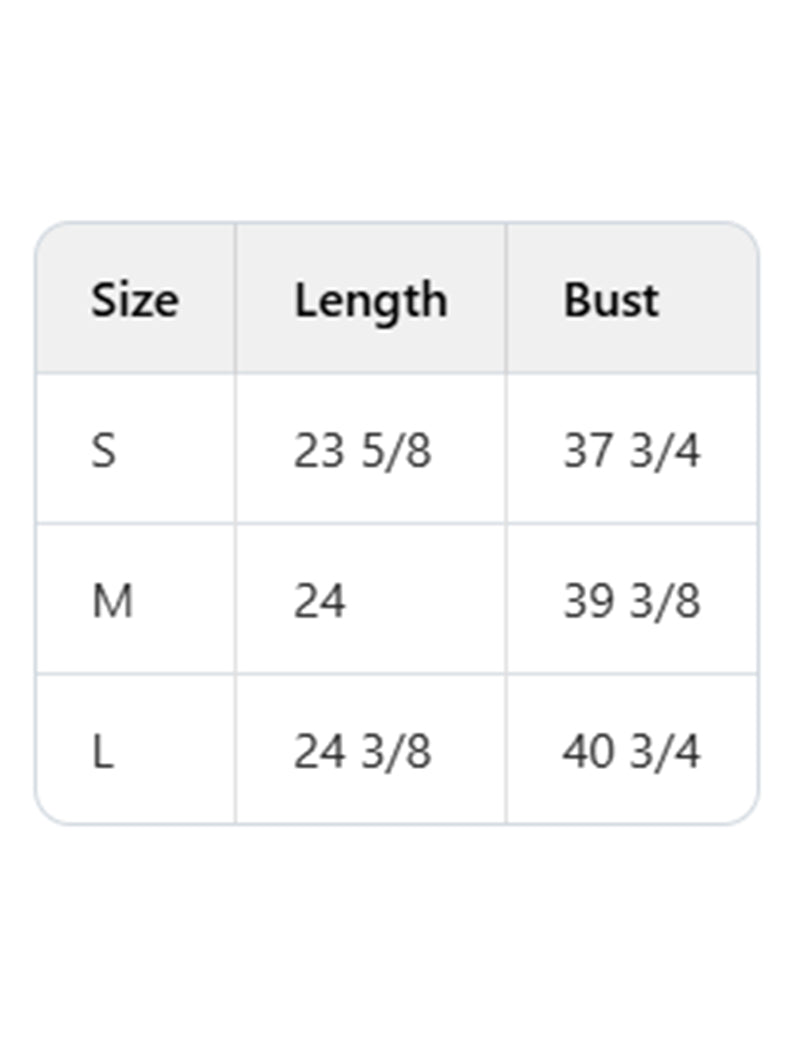
Task: Select the S size cell
Action: tap(104, 451)
